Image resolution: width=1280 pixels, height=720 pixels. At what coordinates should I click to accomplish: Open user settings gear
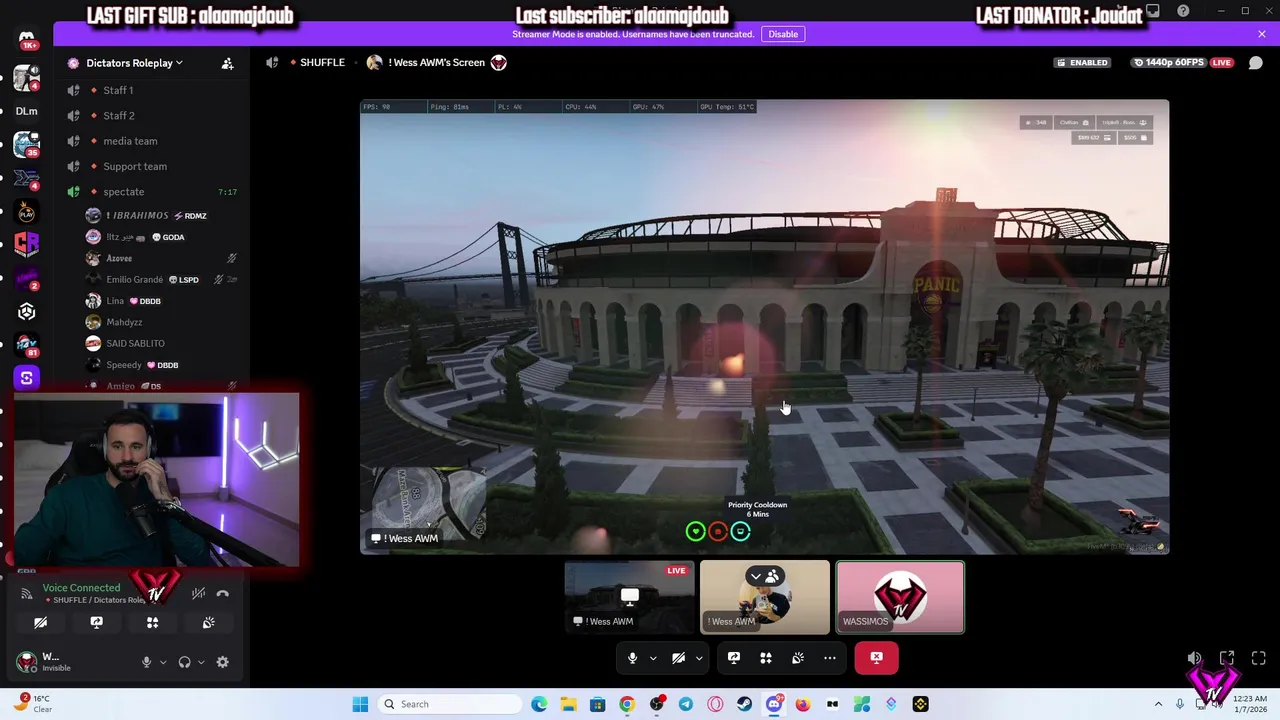click(x=222, y=662)
